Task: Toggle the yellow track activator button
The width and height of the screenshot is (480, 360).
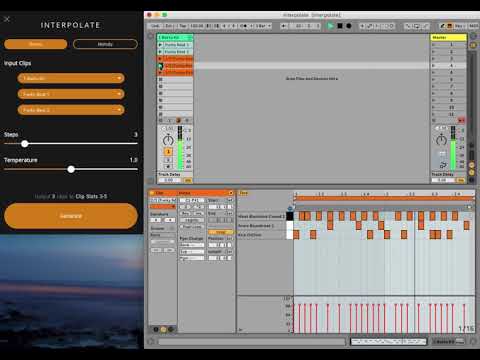Action: [168, 152]
